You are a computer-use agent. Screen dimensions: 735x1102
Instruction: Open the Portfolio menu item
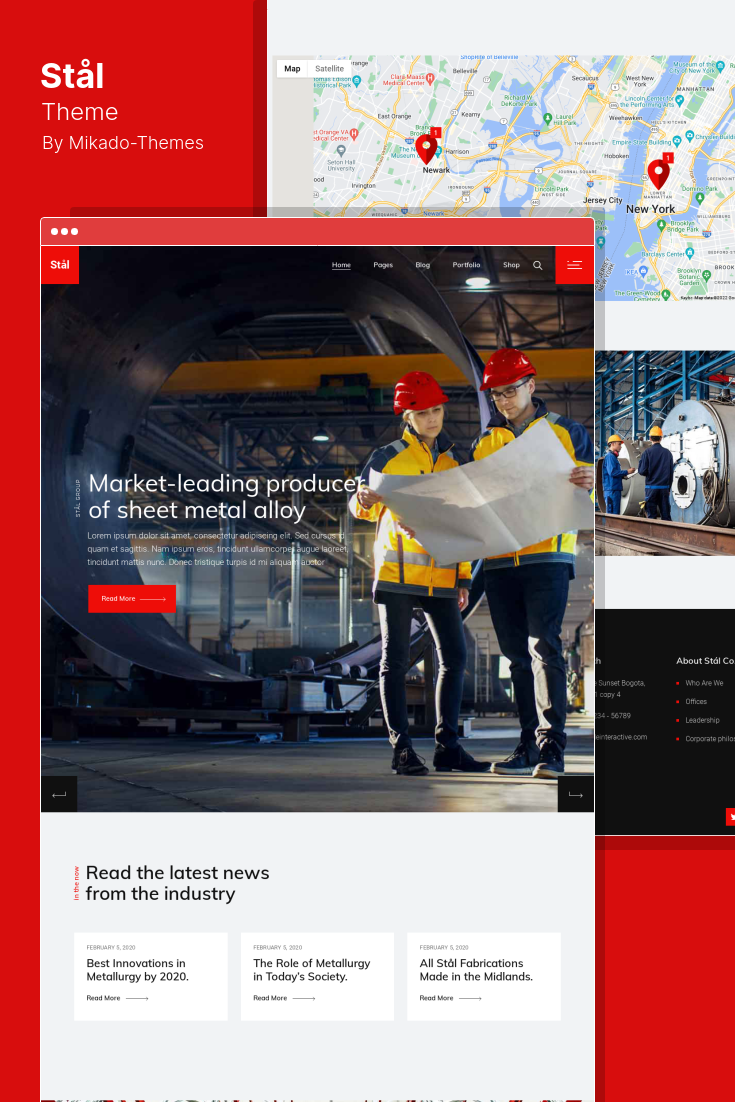(x=467, y=265)
